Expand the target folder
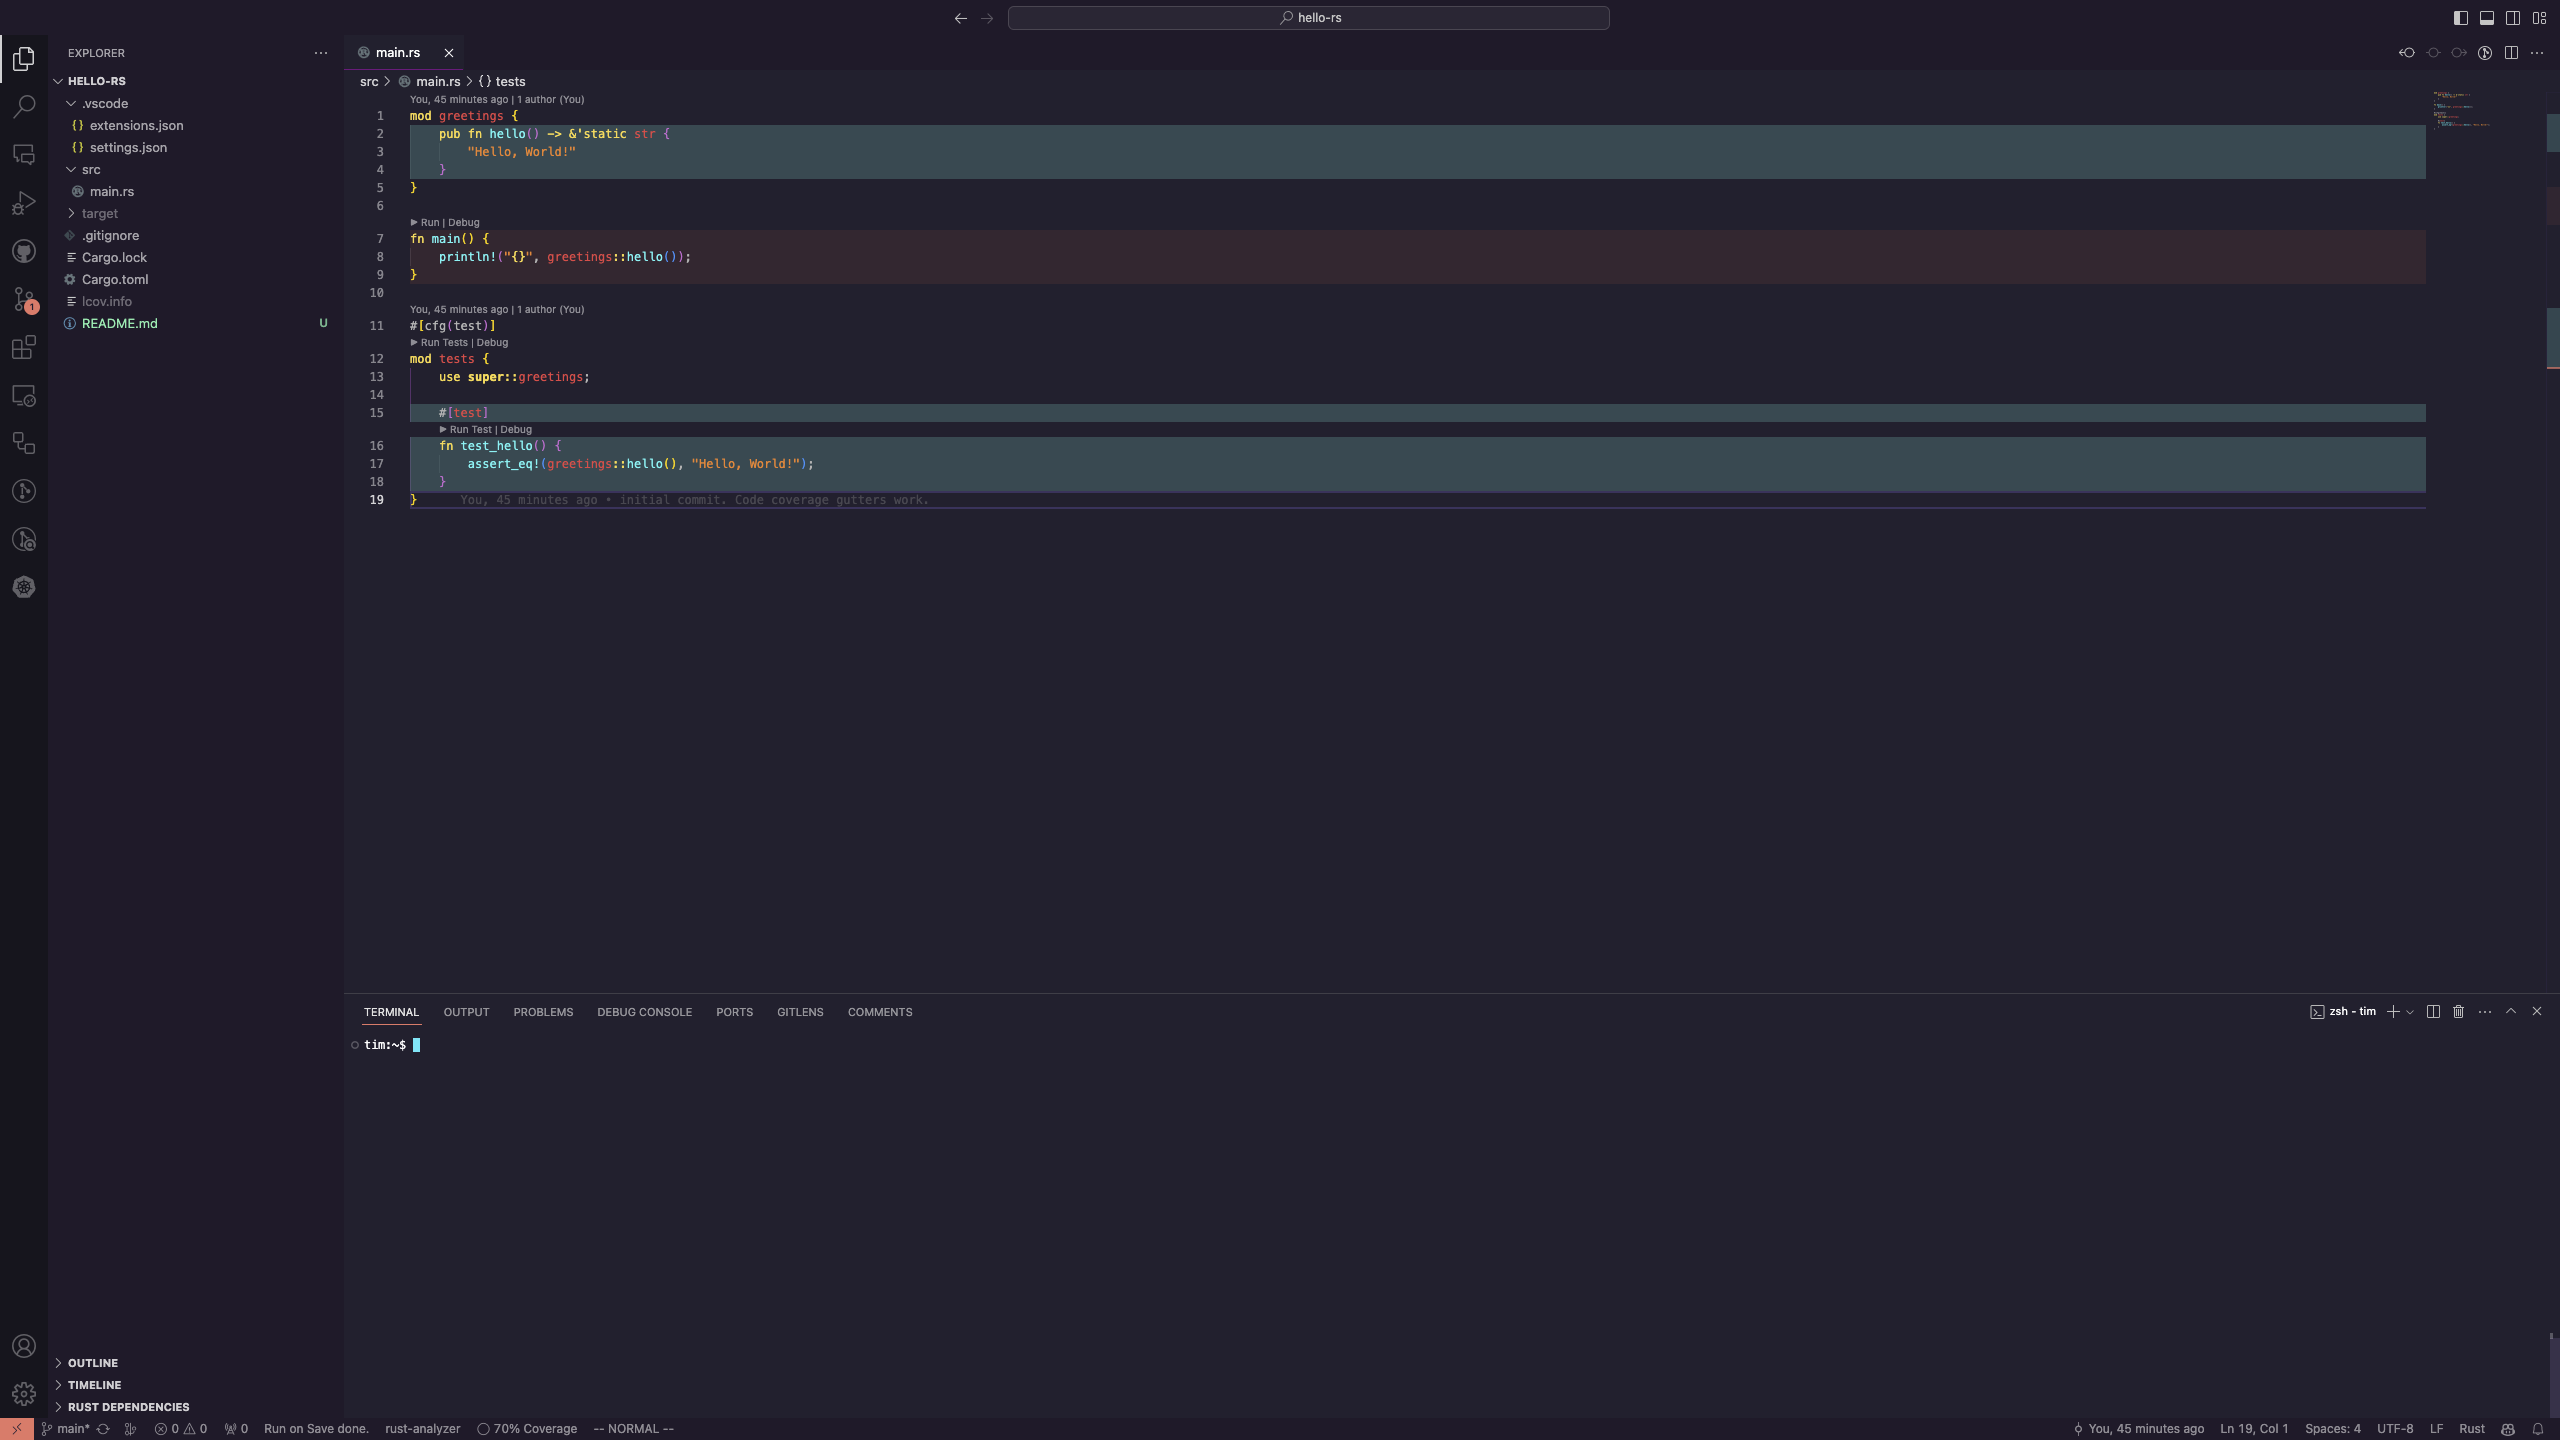This screenshot has width=2560, height=1440. (99, 213)
